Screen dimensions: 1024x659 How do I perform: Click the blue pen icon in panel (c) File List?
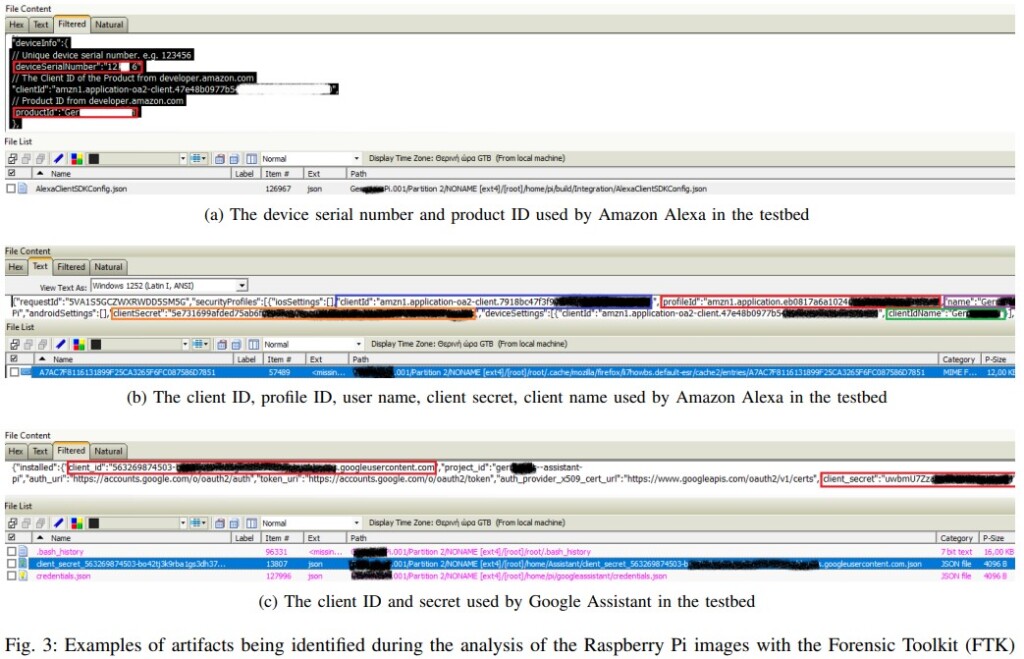click(x=58, y=523)
